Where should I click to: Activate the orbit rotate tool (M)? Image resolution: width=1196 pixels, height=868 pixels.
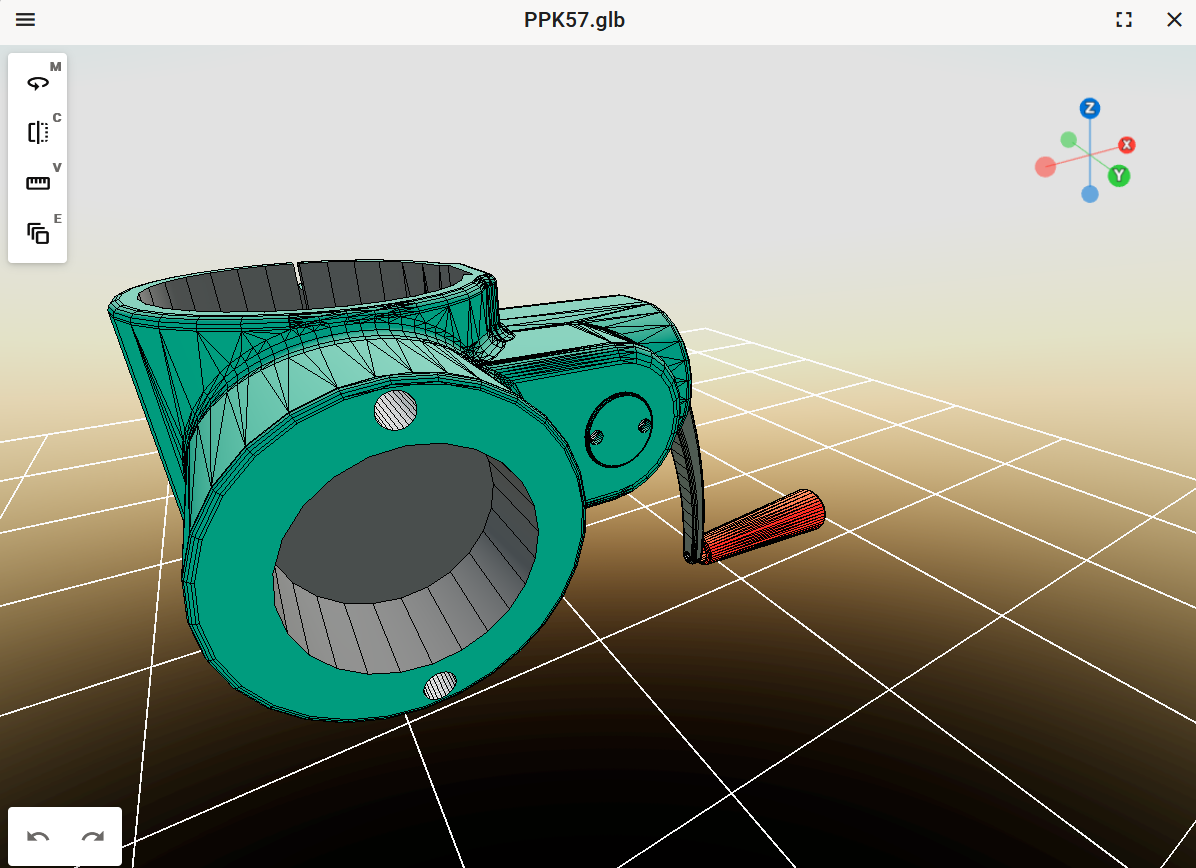[x=37, y=82]
